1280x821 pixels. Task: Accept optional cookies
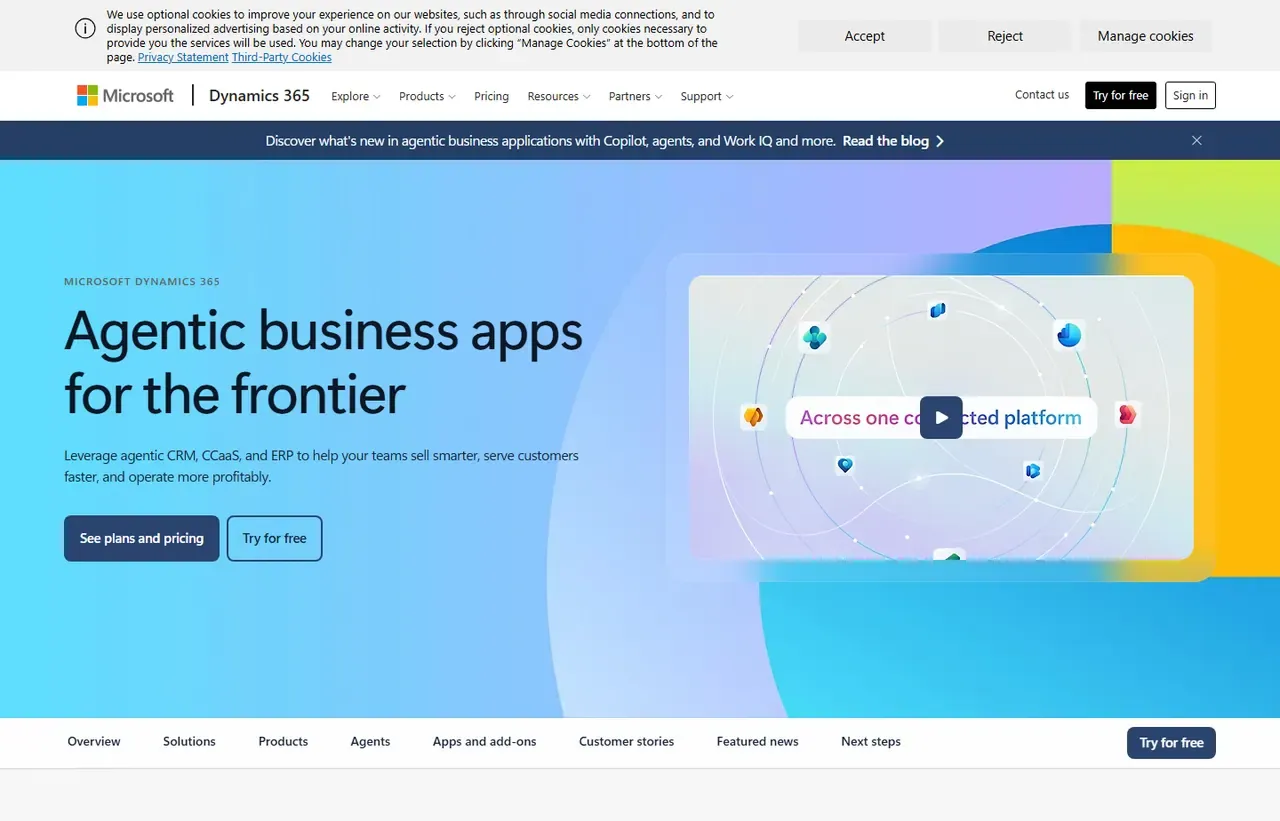[864, 36]
